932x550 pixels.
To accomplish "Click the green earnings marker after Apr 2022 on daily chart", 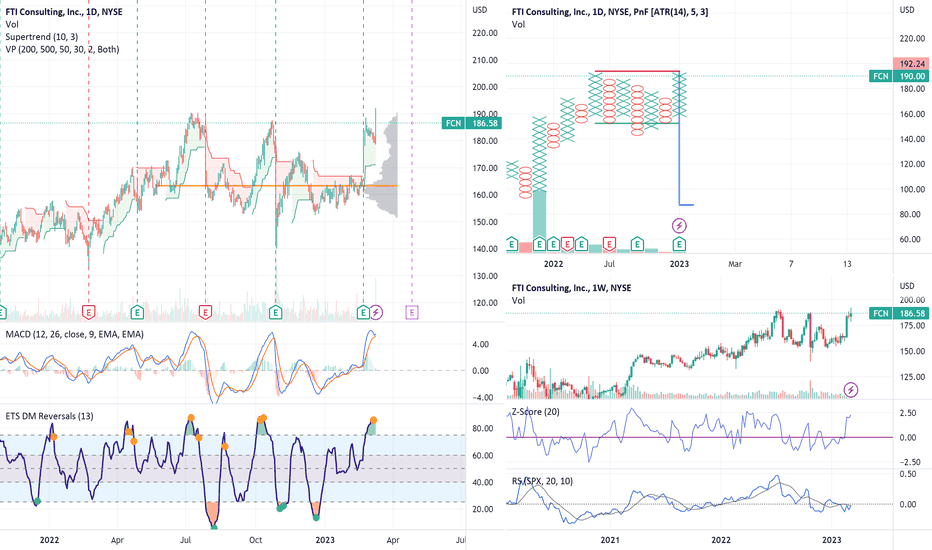I will [x=137, y=312].
